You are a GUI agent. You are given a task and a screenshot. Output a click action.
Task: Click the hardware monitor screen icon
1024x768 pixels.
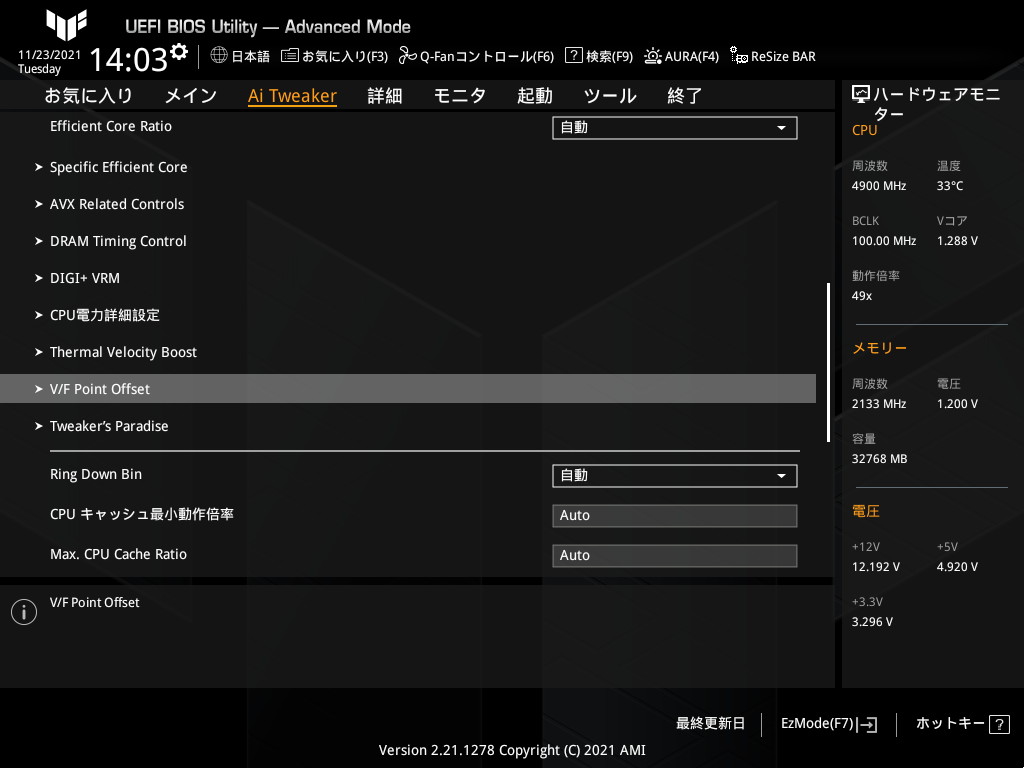pos(861,95)
